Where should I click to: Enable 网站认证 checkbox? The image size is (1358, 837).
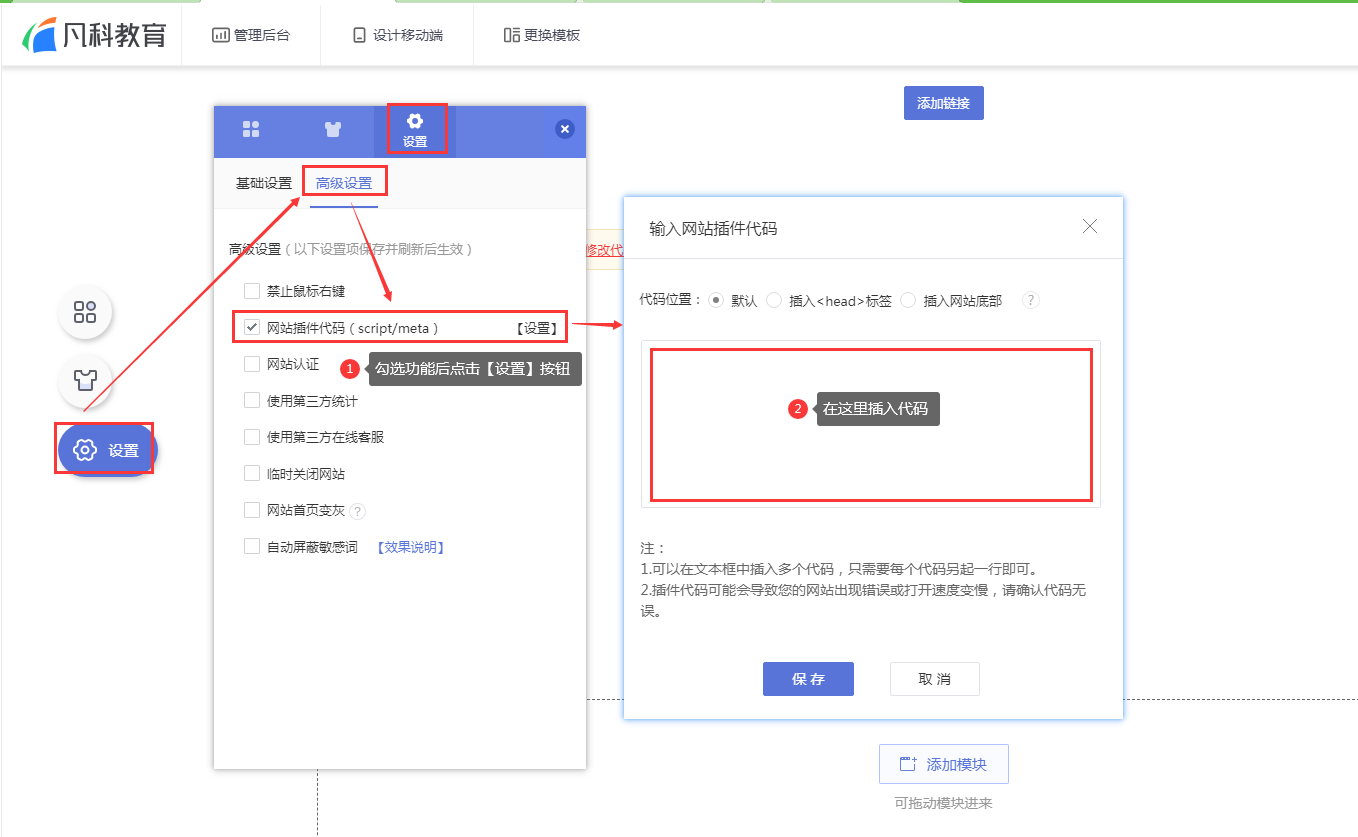(252, 364)
